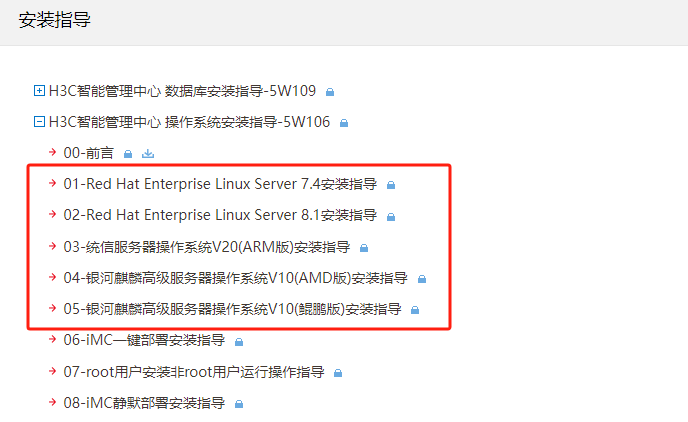The height and width of the screenshot is (422, 688).
Task: Open 04-银河麒麟高级服务器操作系统V10(AMD版)安装指导
Action: [236, 278]
